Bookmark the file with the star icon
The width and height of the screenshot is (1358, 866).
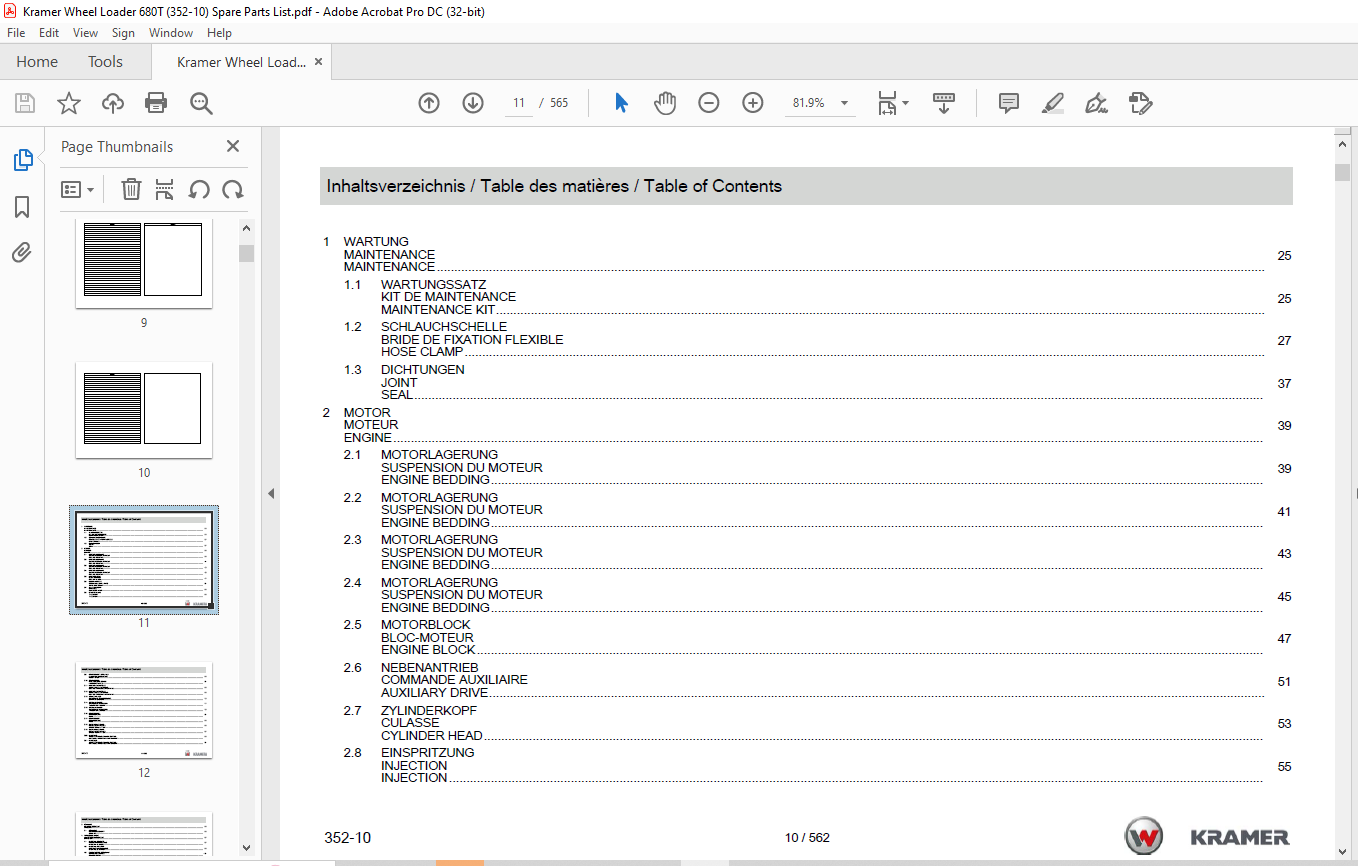point(68,103)
